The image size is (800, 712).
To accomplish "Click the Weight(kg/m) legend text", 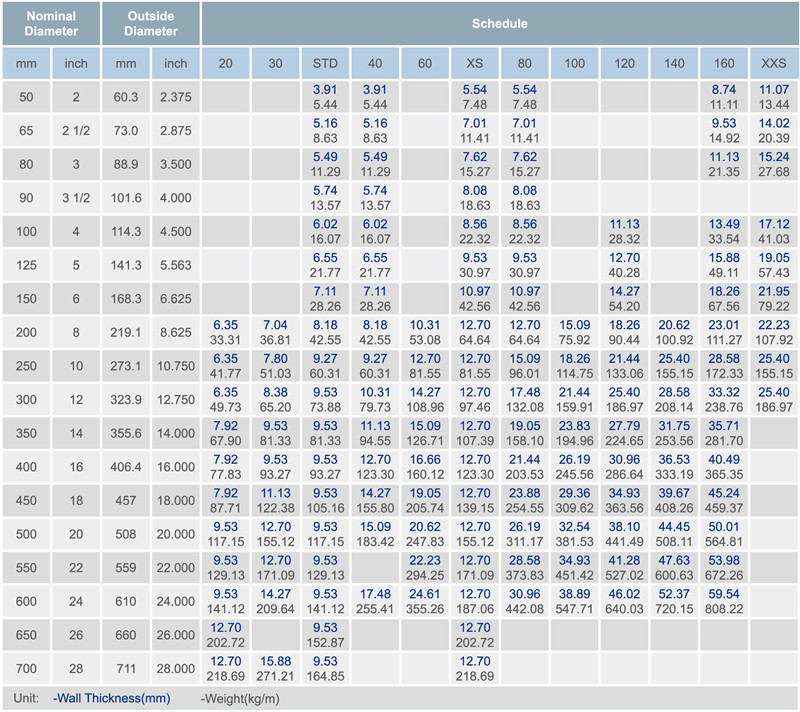I will [240, 699].
